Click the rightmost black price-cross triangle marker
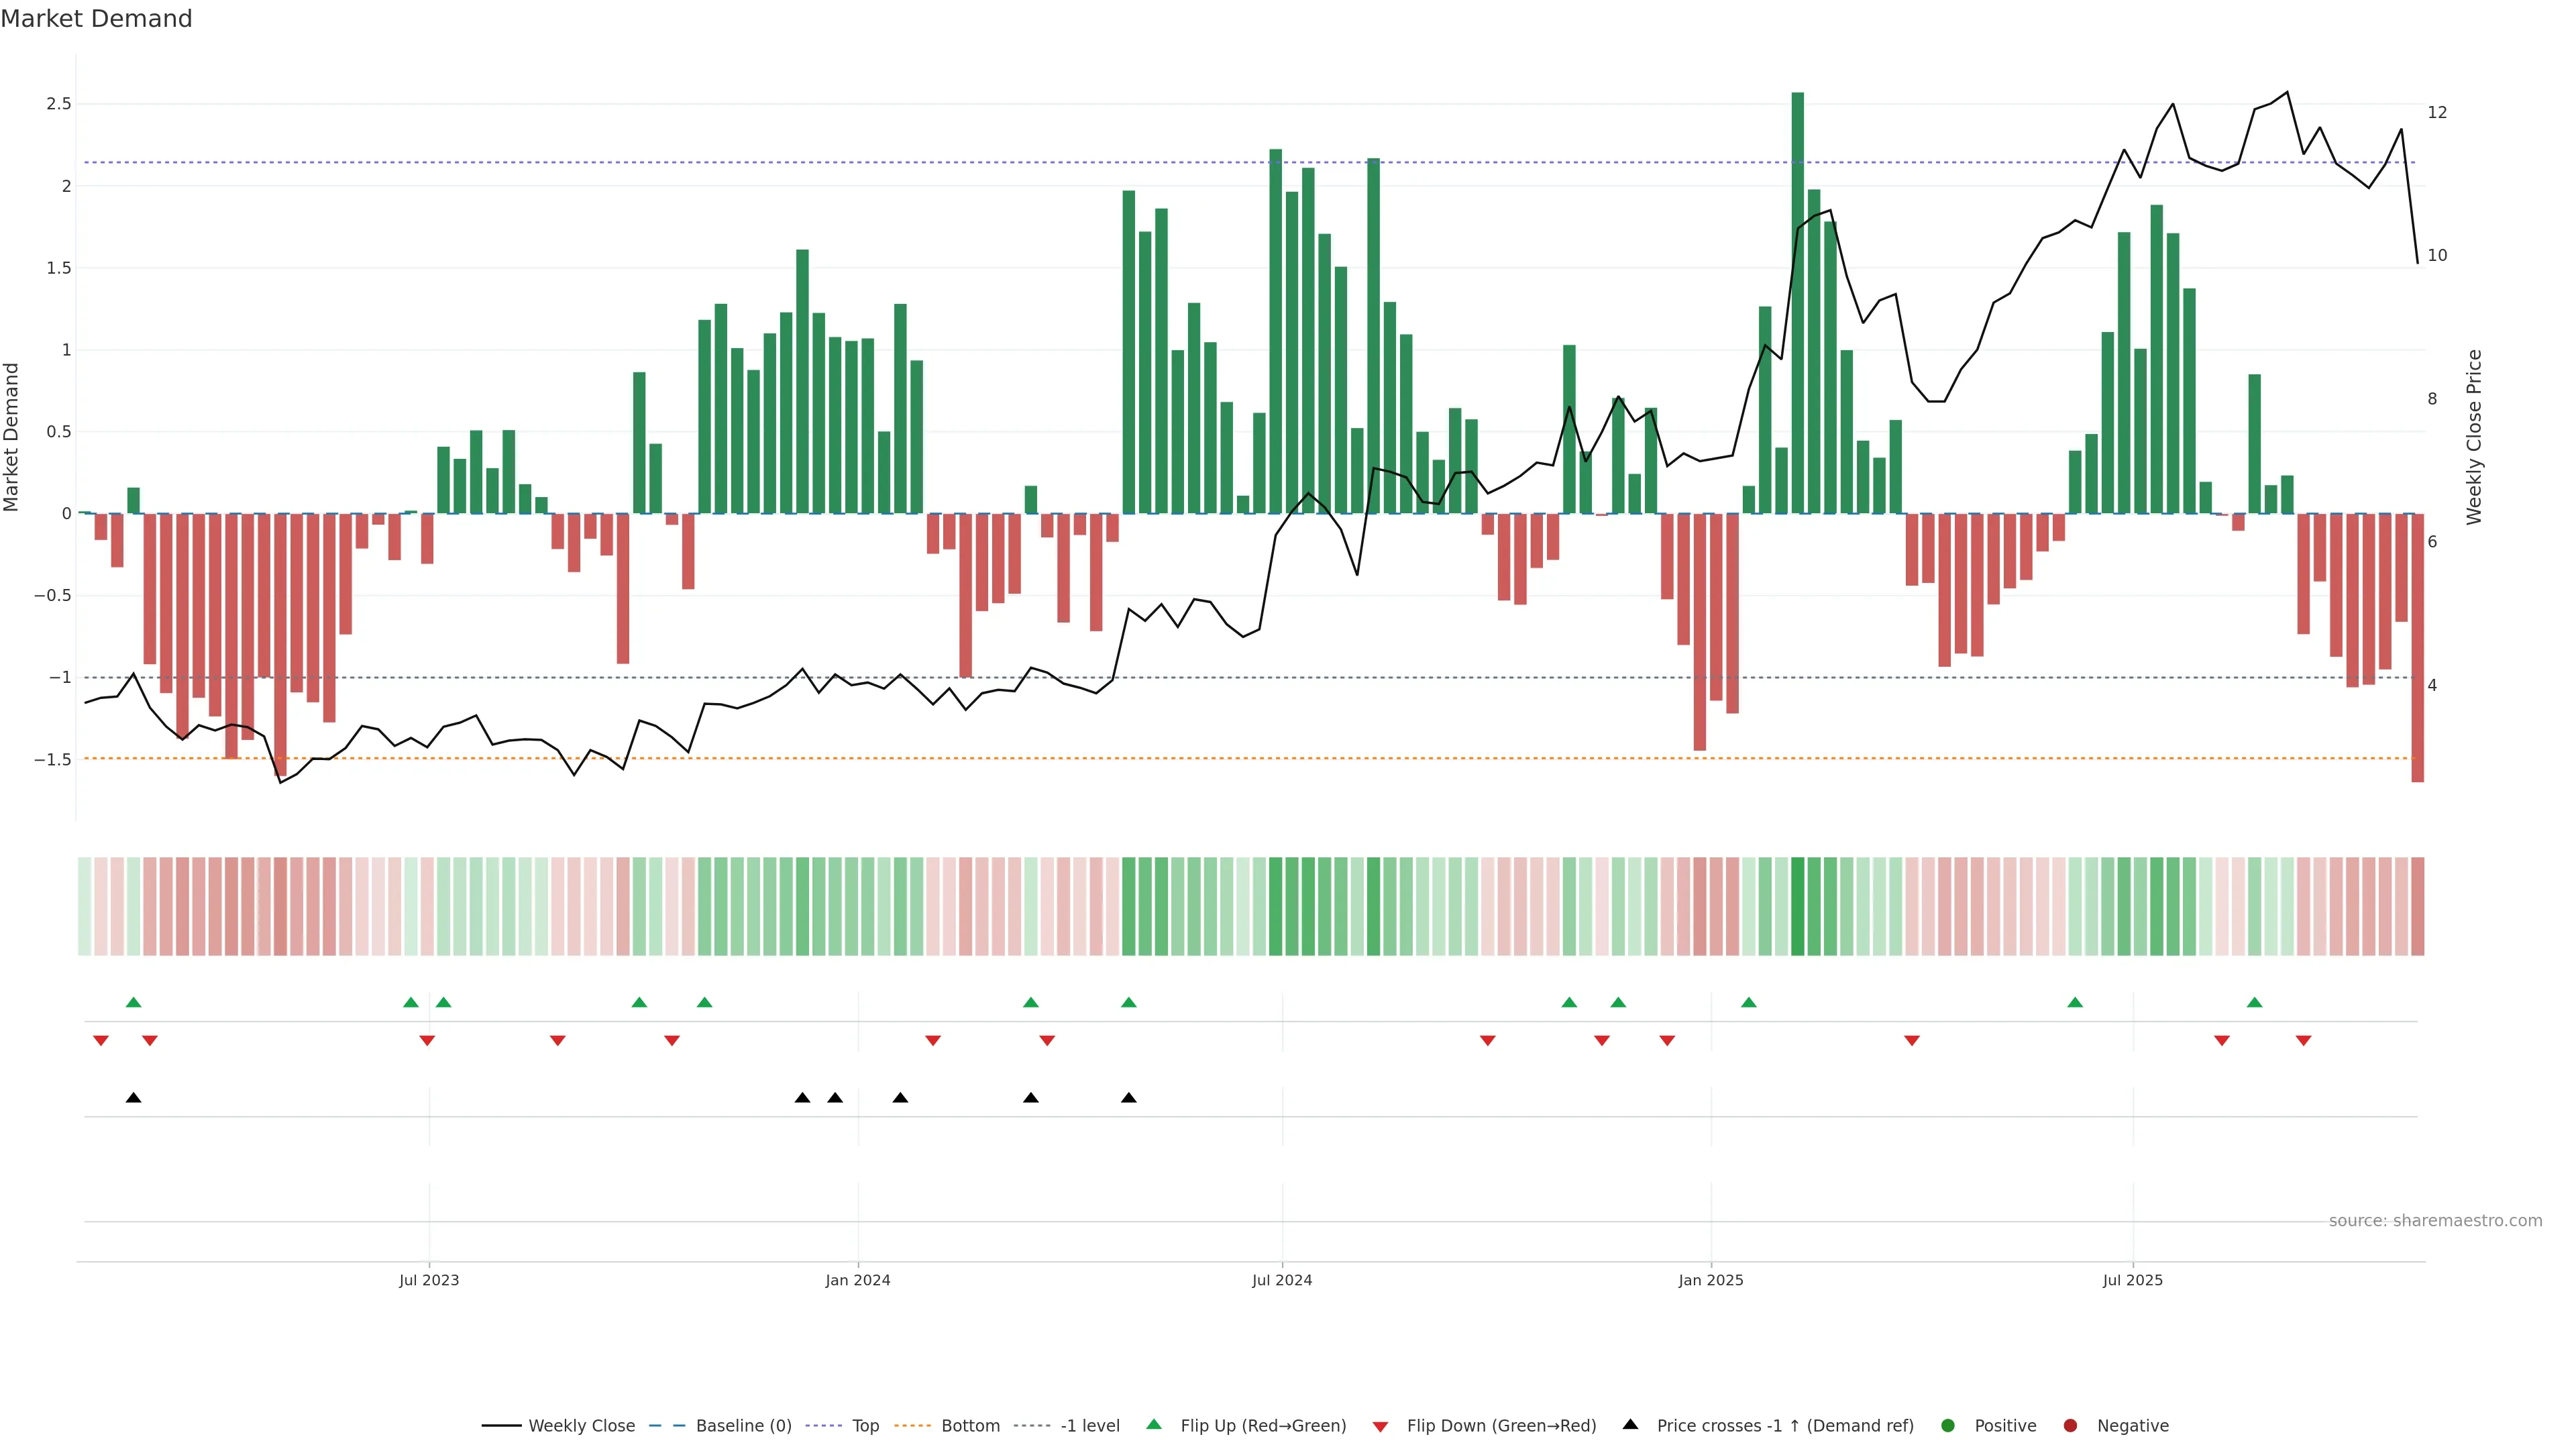 (x=1129, y=1098)
